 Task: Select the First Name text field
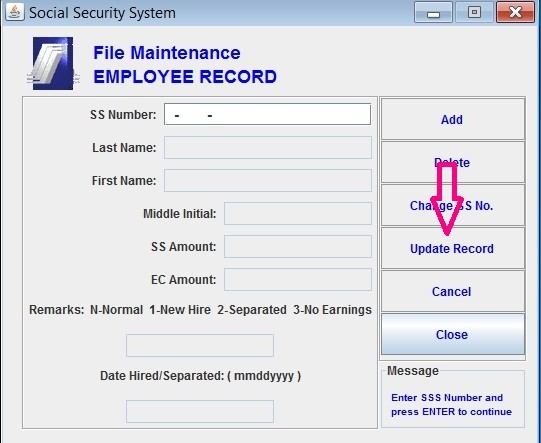point(268,180)
